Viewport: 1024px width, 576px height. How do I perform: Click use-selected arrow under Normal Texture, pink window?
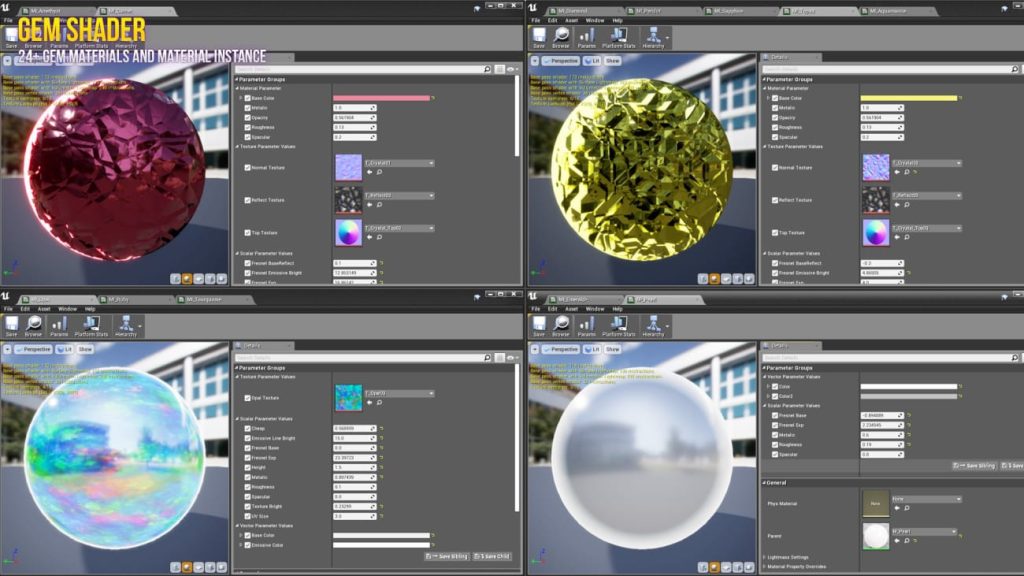tap(370, 172)
